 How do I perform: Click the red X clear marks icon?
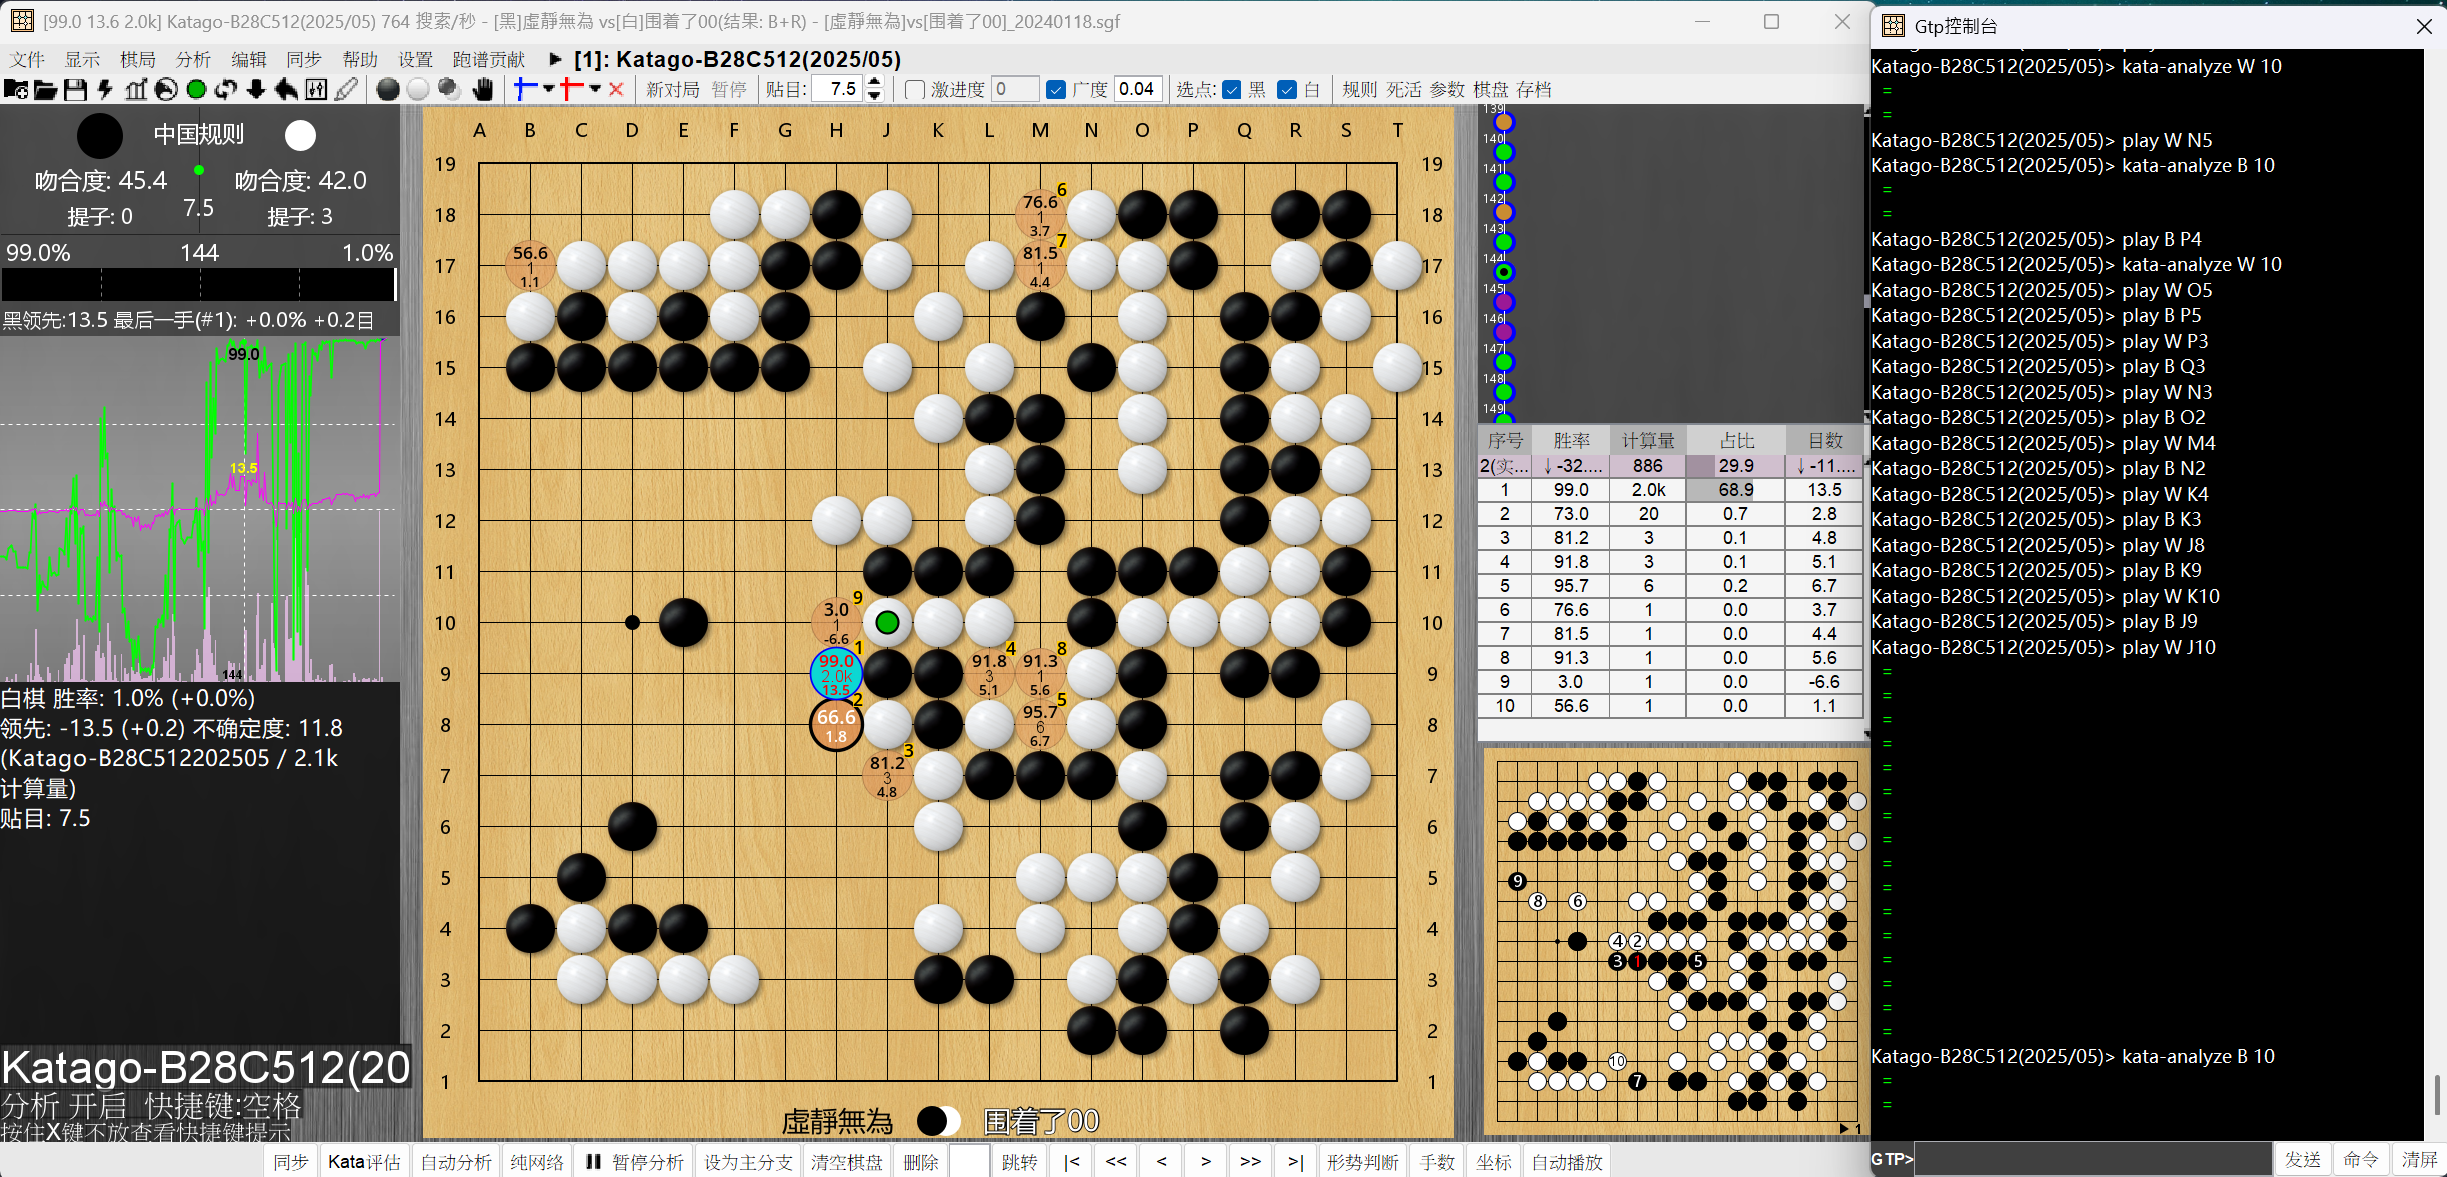coord(616,90)
